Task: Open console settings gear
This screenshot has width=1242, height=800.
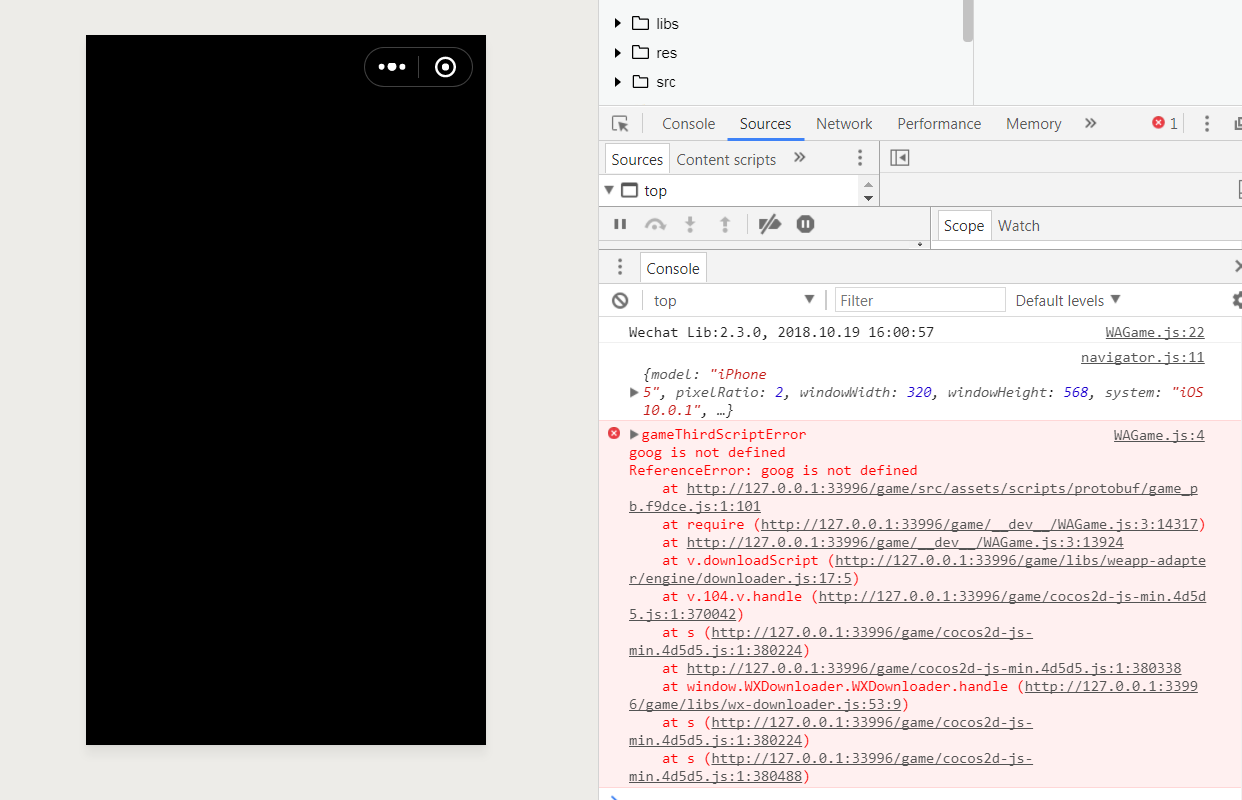Action: (1237, 300)
